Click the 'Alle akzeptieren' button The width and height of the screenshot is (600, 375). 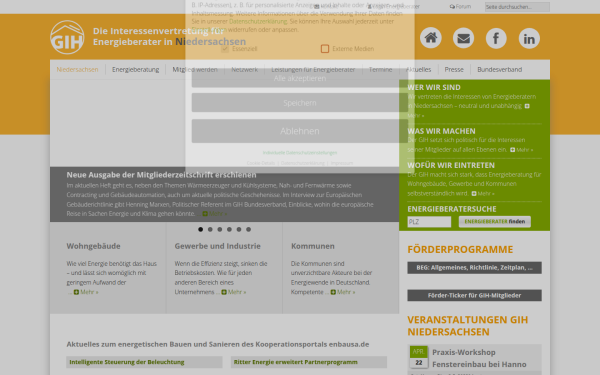(x=300, y=78)
